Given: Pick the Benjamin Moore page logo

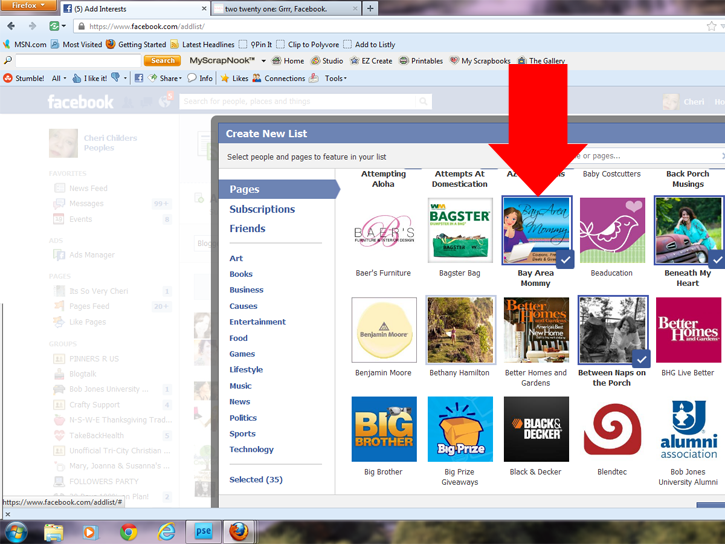Looking at the screenshot, I should click(x=383, y=330).
